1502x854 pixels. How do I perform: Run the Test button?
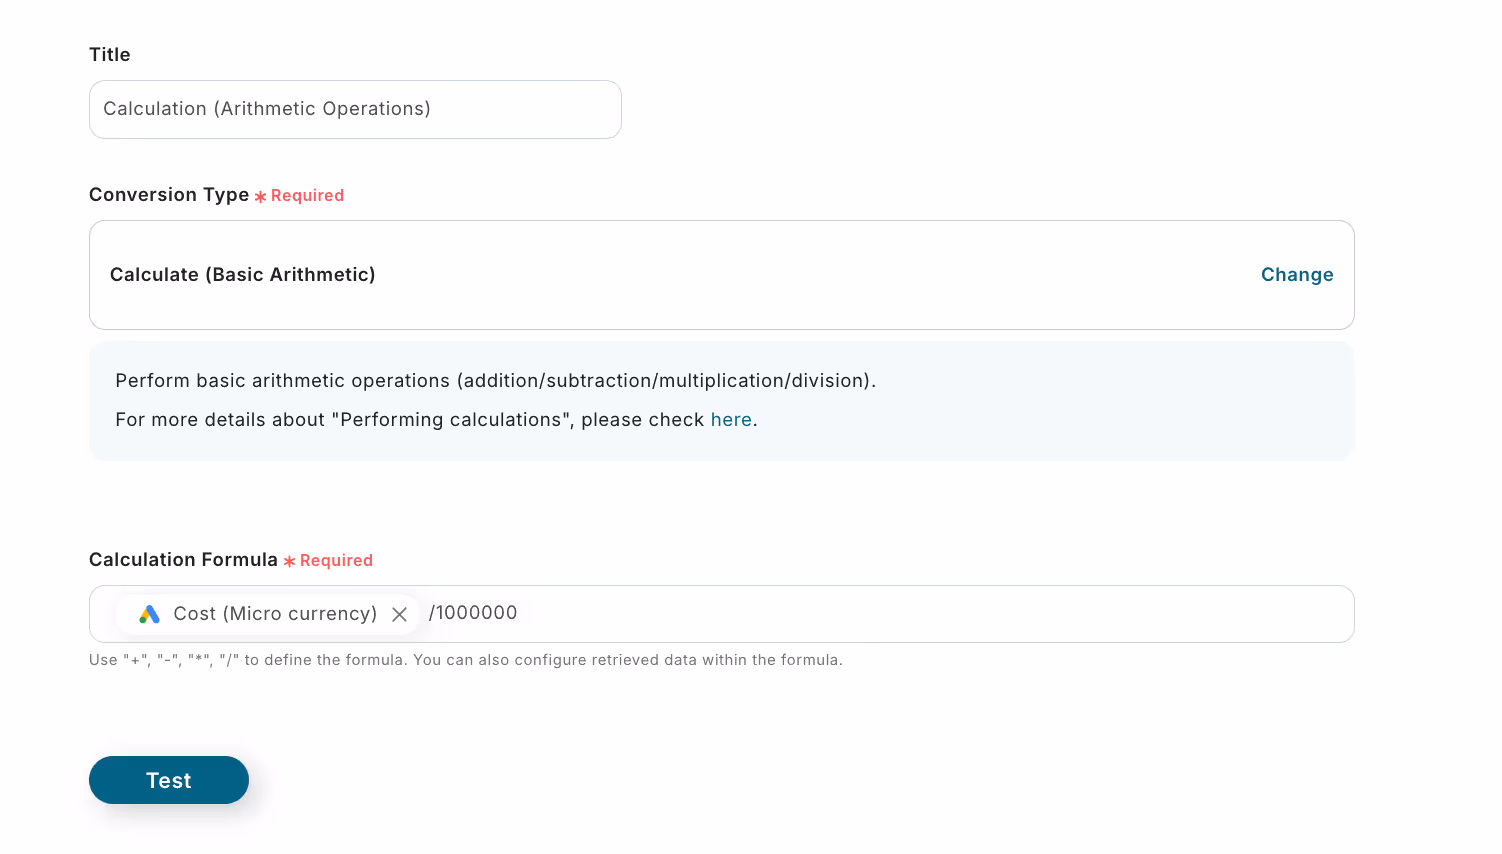coord(169,780)
